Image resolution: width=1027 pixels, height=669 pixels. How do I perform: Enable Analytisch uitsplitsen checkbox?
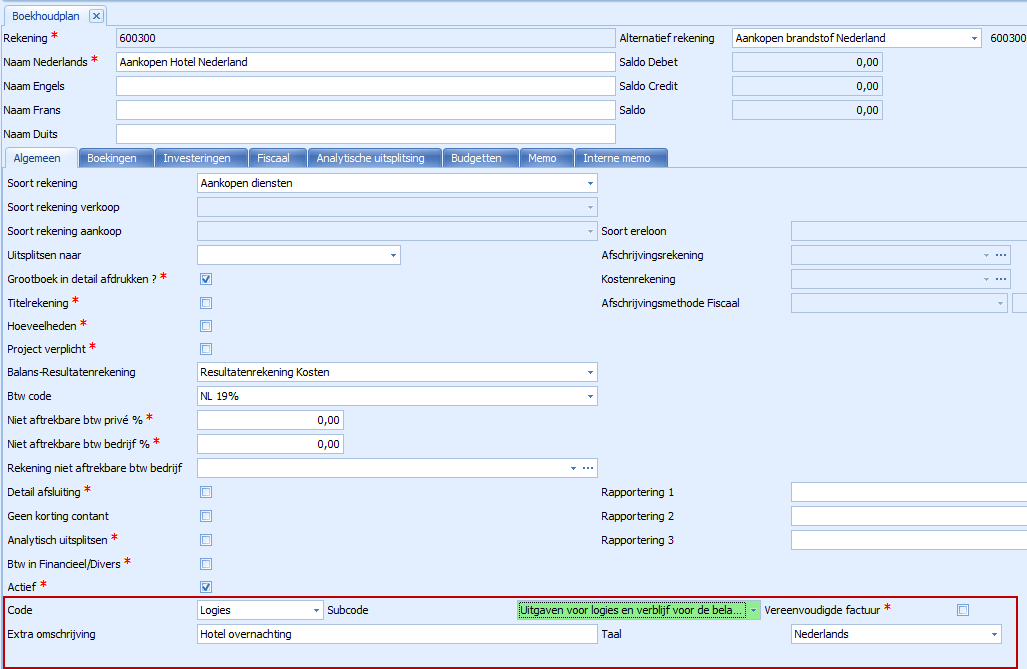[206, 540]
